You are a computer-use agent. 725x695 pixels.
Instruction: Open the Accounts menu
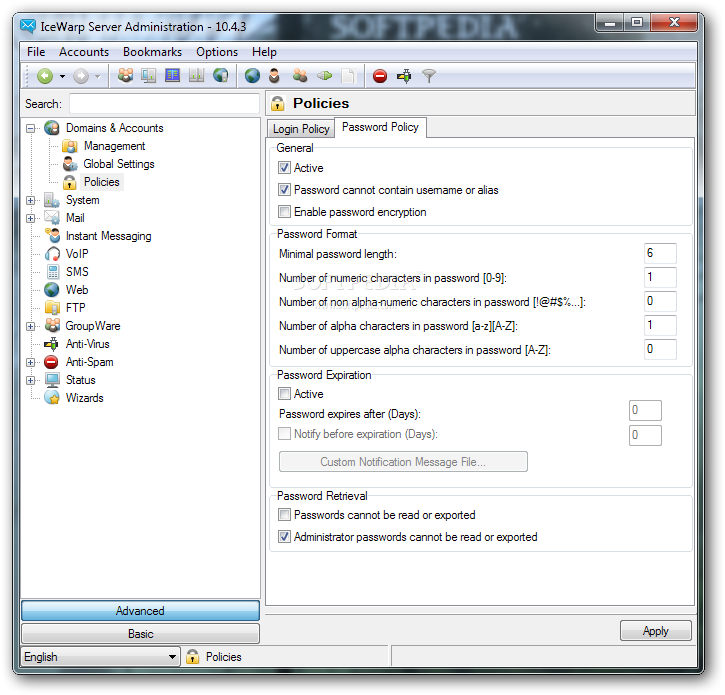pyautogui.click(x=84, y=52)
